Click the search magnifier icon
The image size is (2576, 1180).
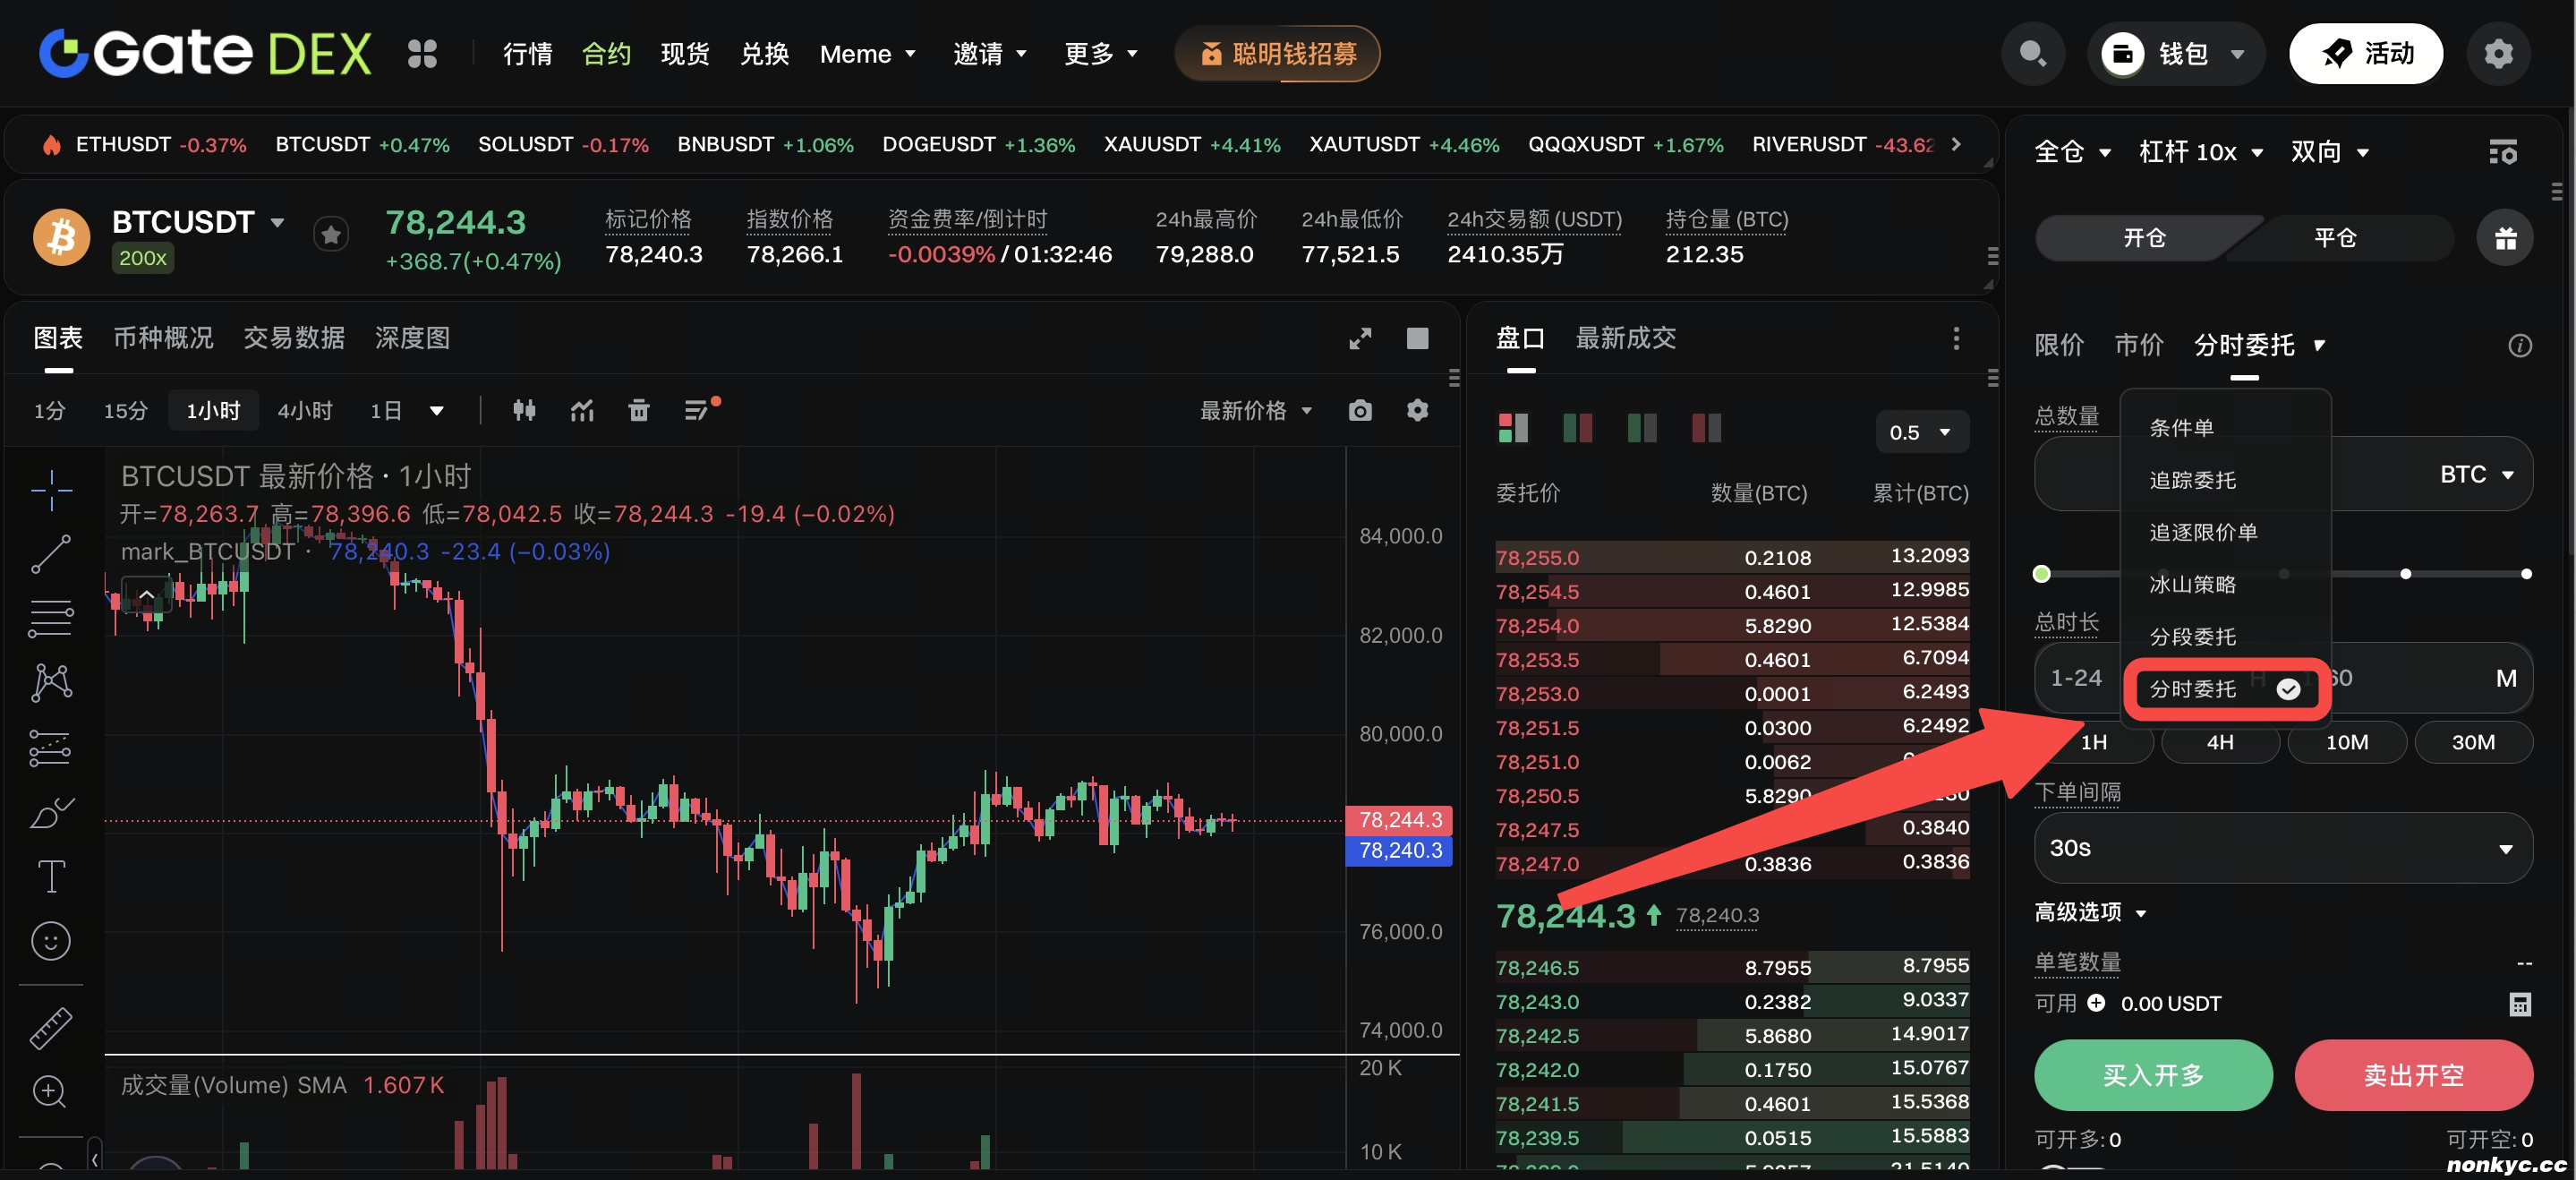[x=2032, y=53]
